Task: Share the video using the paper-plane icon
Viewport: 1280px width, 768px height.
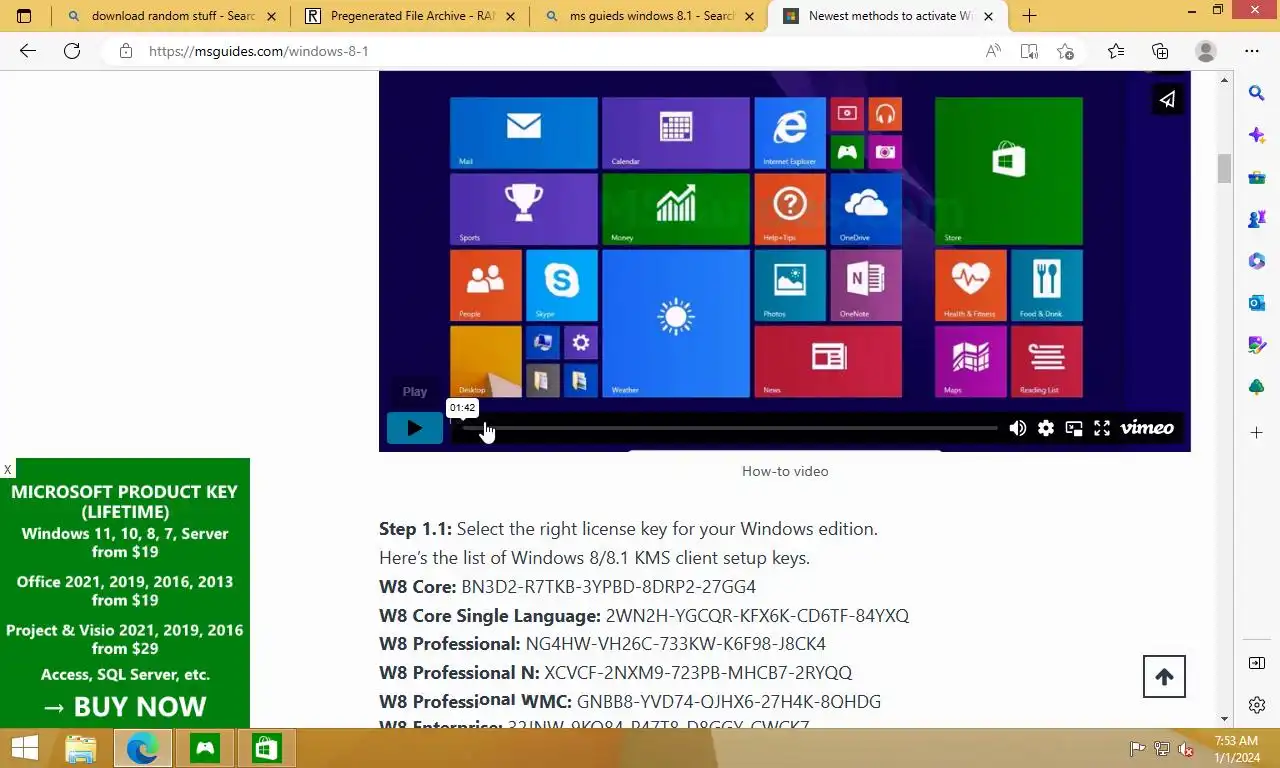Action: pos(1167,99)
